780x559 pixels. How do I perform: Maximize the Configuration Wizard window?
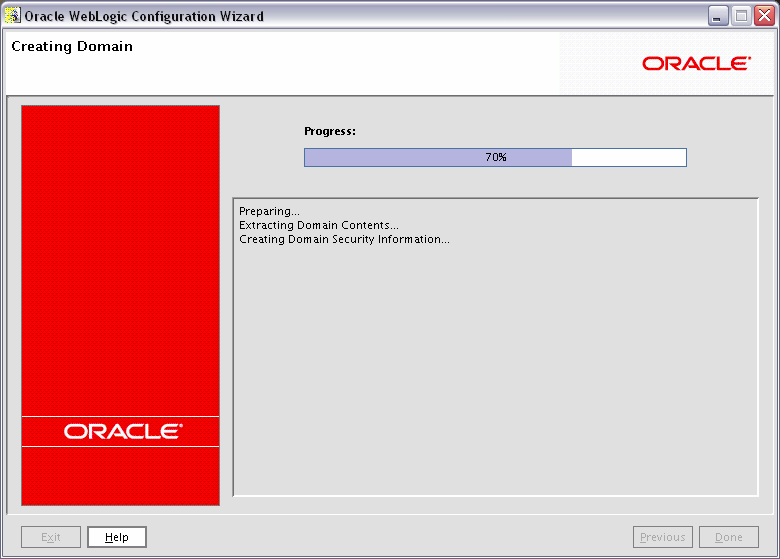(741, 16)
